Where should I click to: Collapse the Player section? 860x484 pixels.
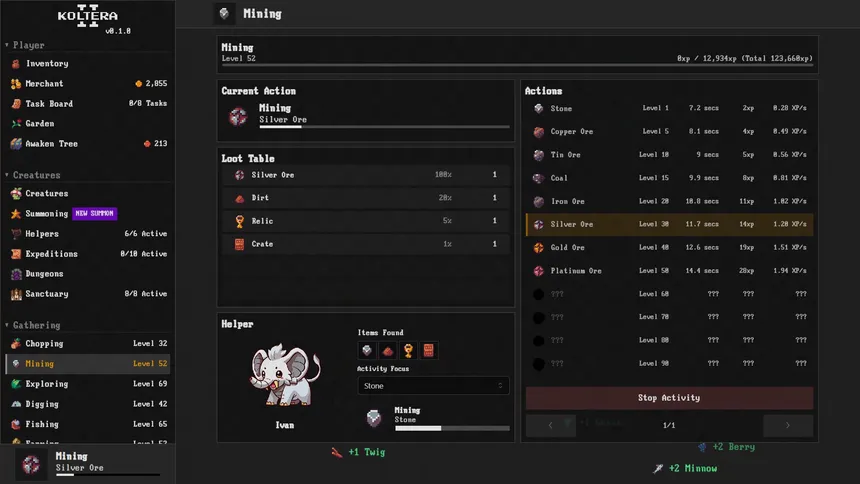point(25,45)
